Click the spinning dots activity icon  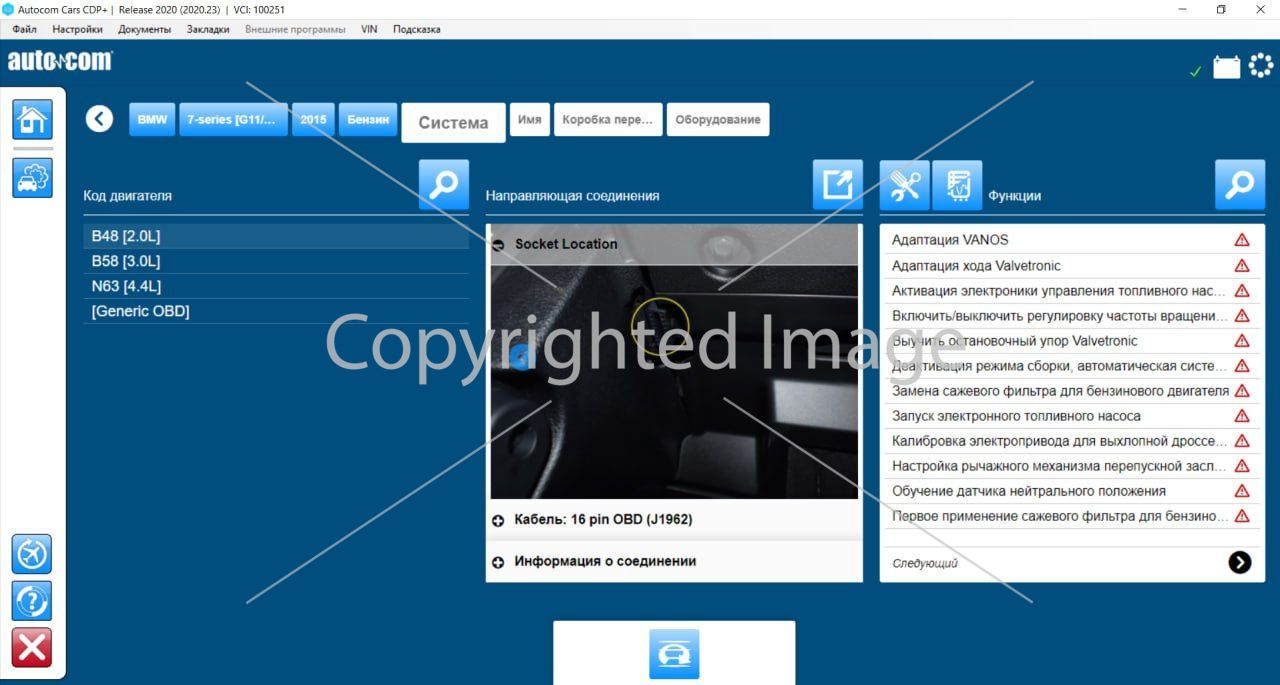pos(1261,66)
